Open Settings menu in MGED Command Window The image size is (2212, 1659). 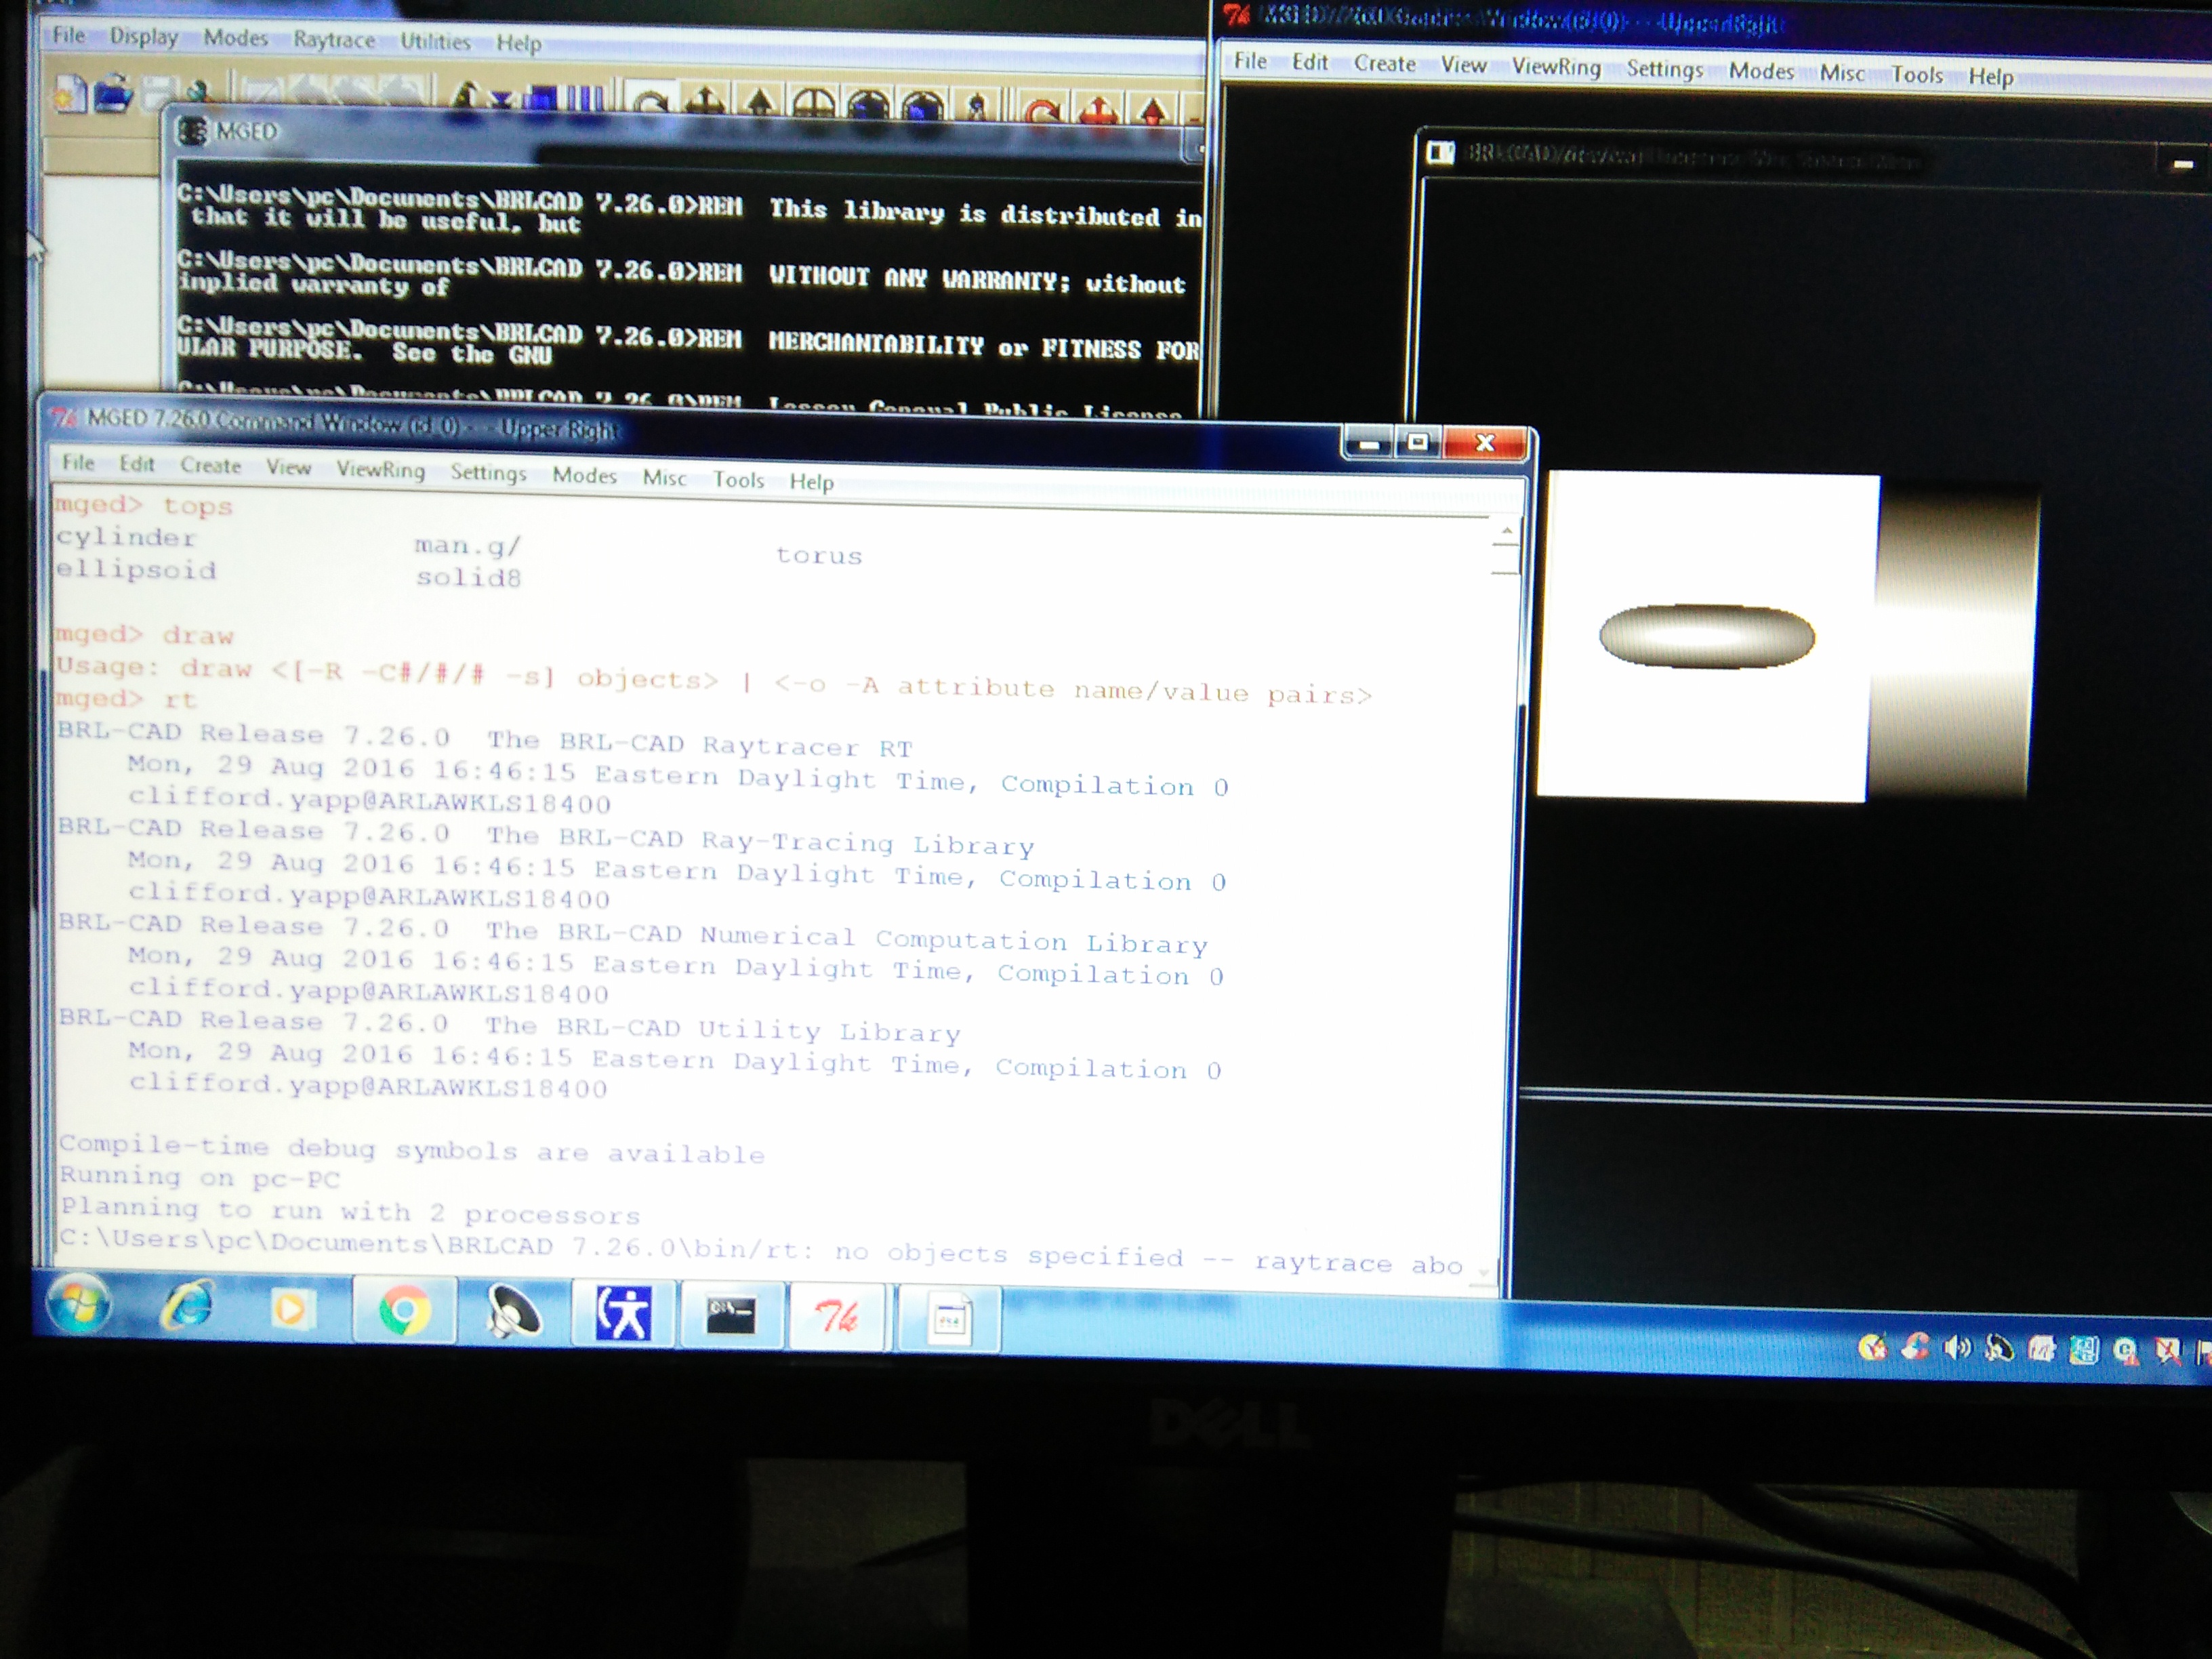pos(488,472)
